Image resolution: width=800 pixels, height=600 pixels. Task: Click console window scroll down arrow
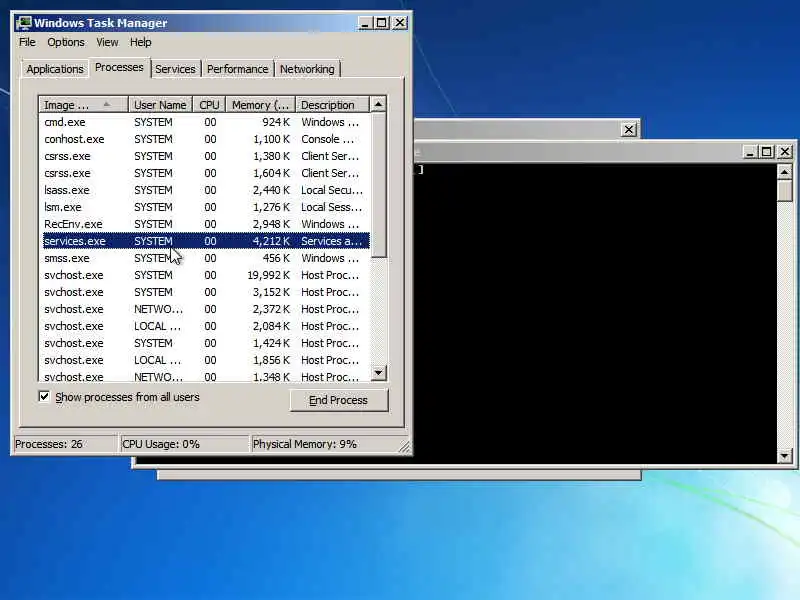pyautogui.click(x=784, y=456)
